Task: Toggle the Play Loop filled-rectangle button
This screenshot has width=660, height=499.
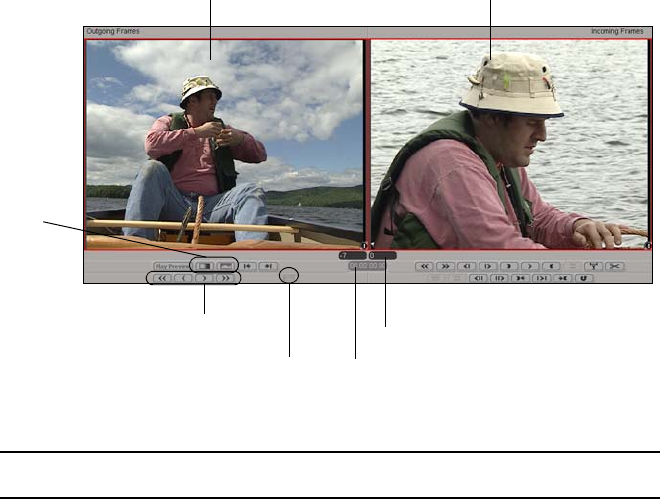Action: pyautogui.click(x=205, y=266)
